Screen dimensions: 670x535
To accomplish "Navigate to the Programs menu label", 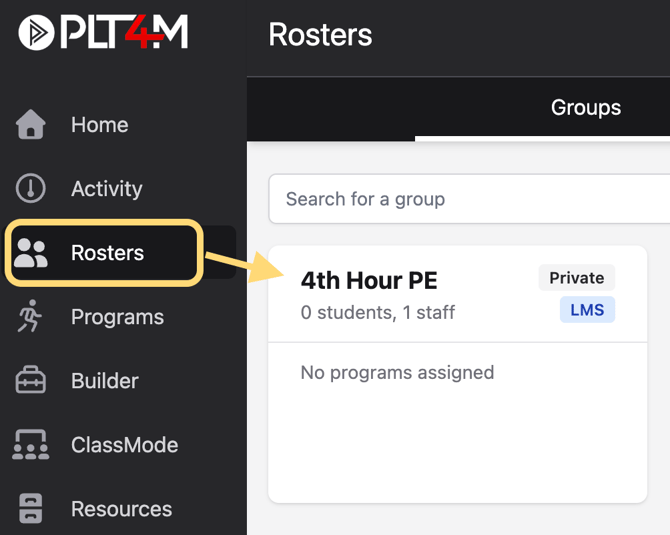I will pos(118,317).
